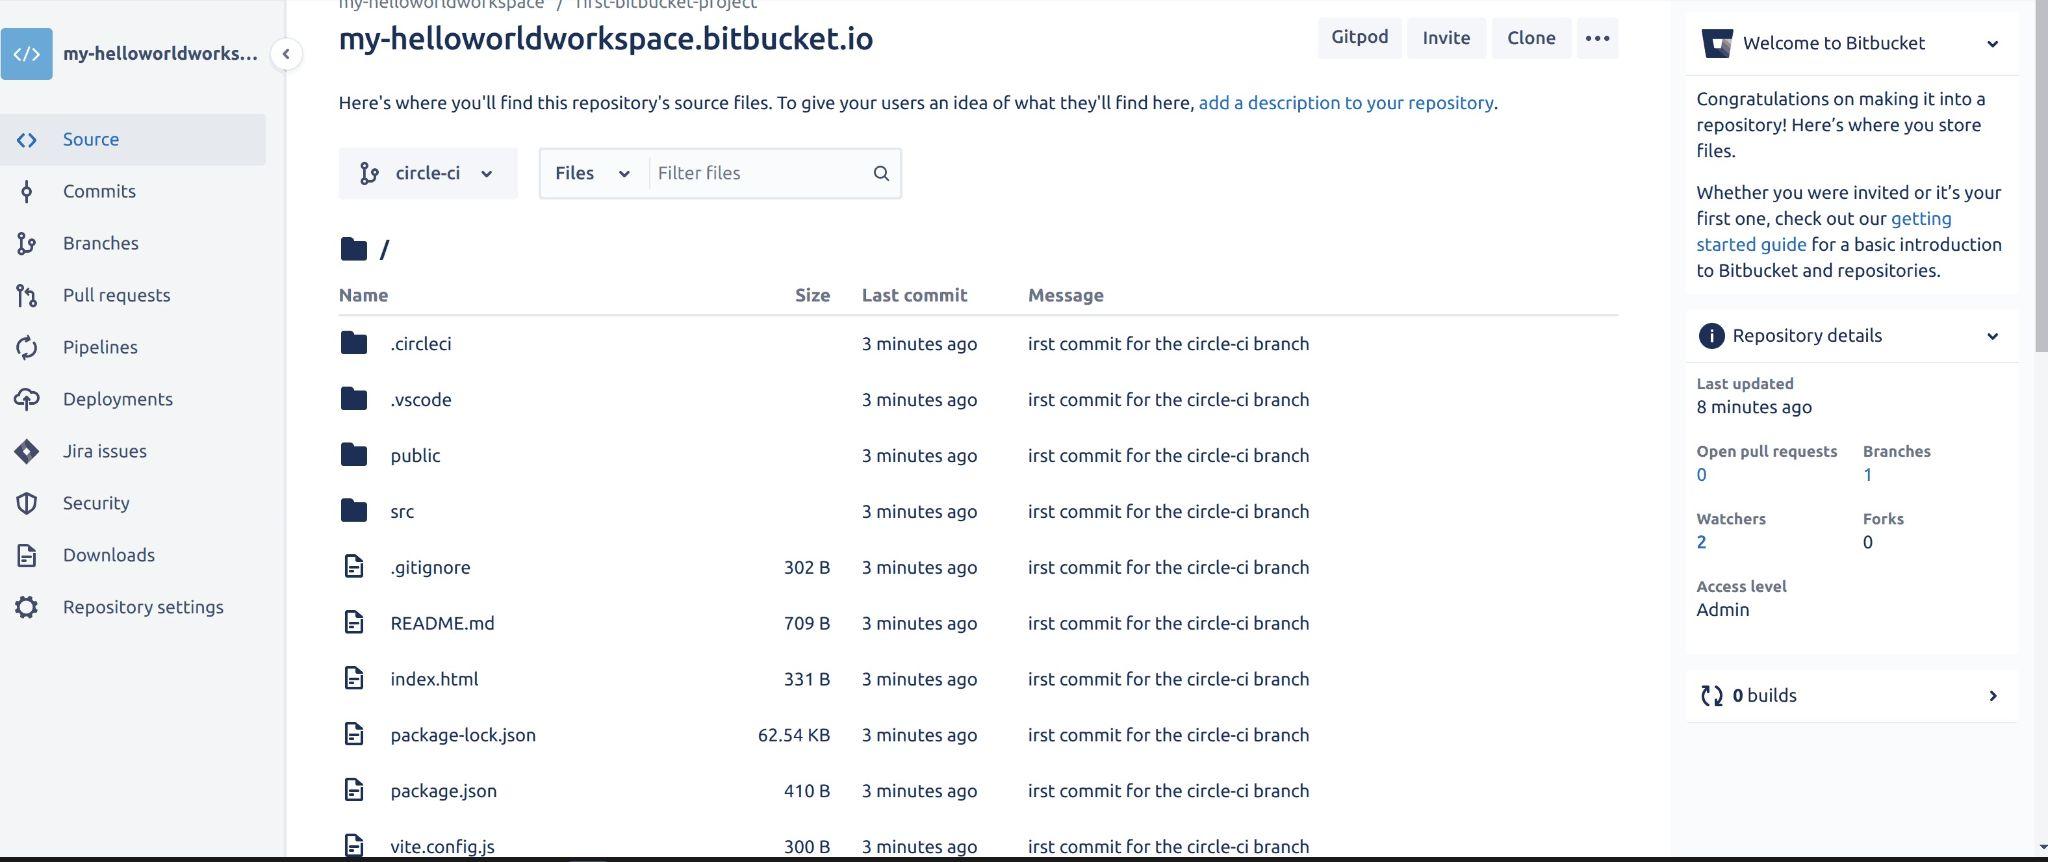Collapse the sidebar with arrow toggle
2048x862 pixels.
(x=286, y=54)
